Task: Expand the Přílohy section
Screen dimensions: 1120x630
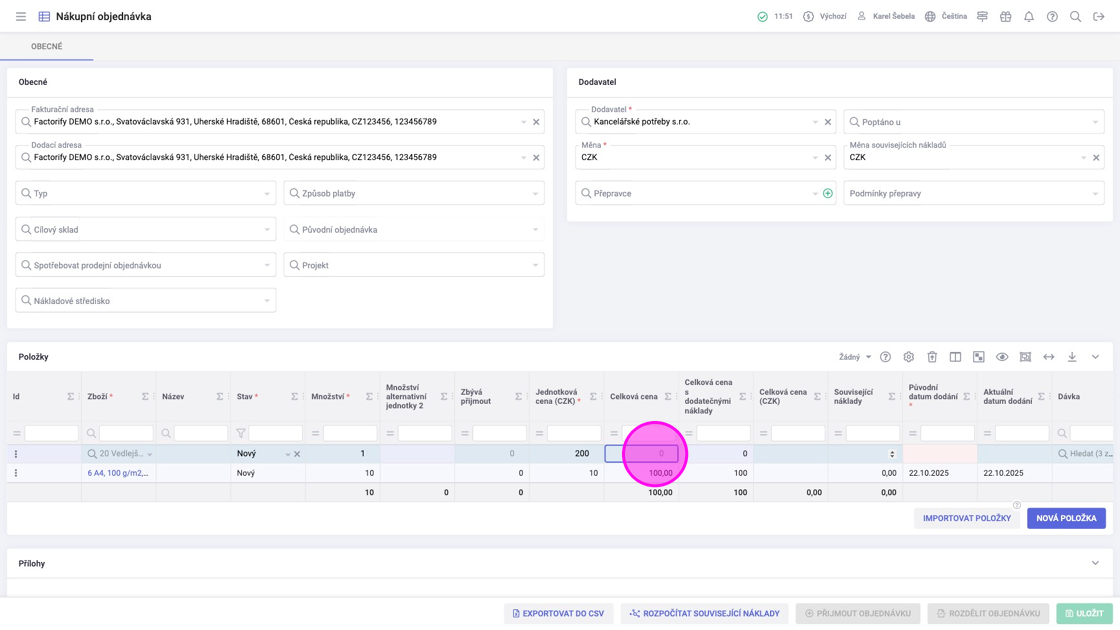Action: pyautogui.click(x=1095, y=564)
